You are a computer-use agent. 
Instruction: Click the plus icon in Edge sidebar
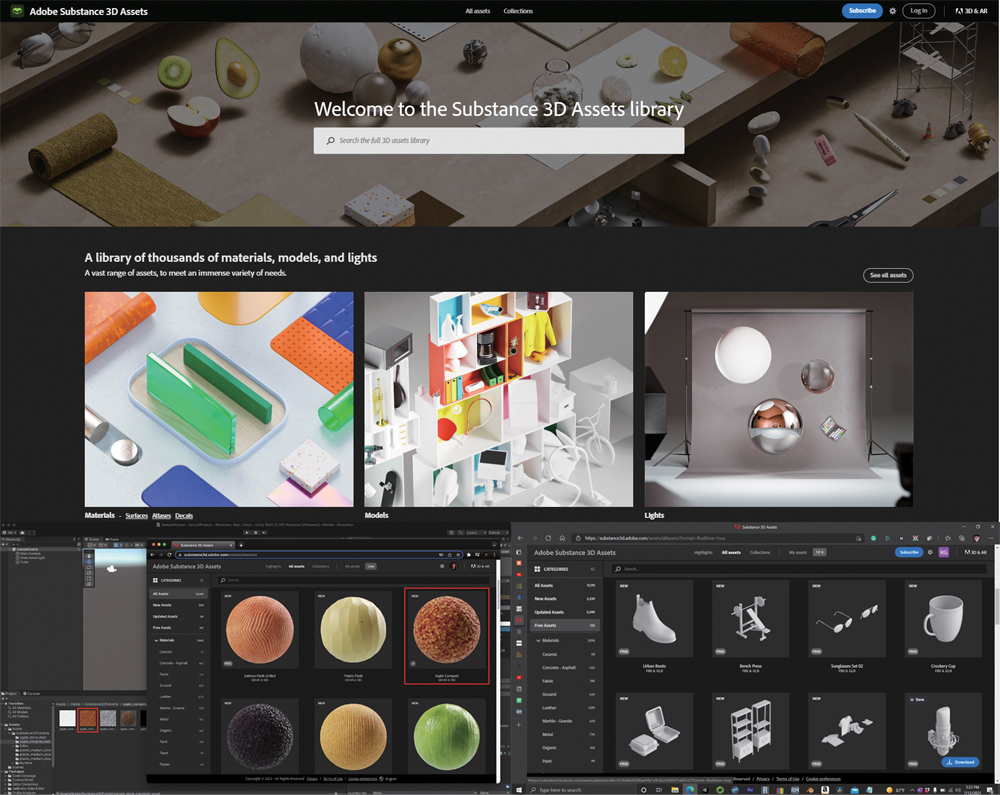tap(518, 725)
